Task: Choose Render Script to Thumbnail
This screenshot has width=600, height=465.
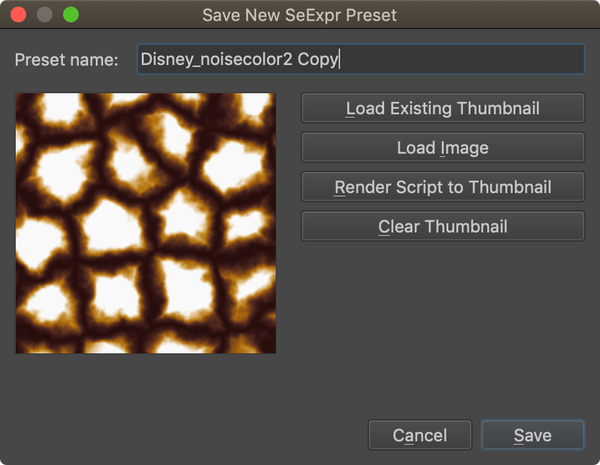Action: [442, 187]
